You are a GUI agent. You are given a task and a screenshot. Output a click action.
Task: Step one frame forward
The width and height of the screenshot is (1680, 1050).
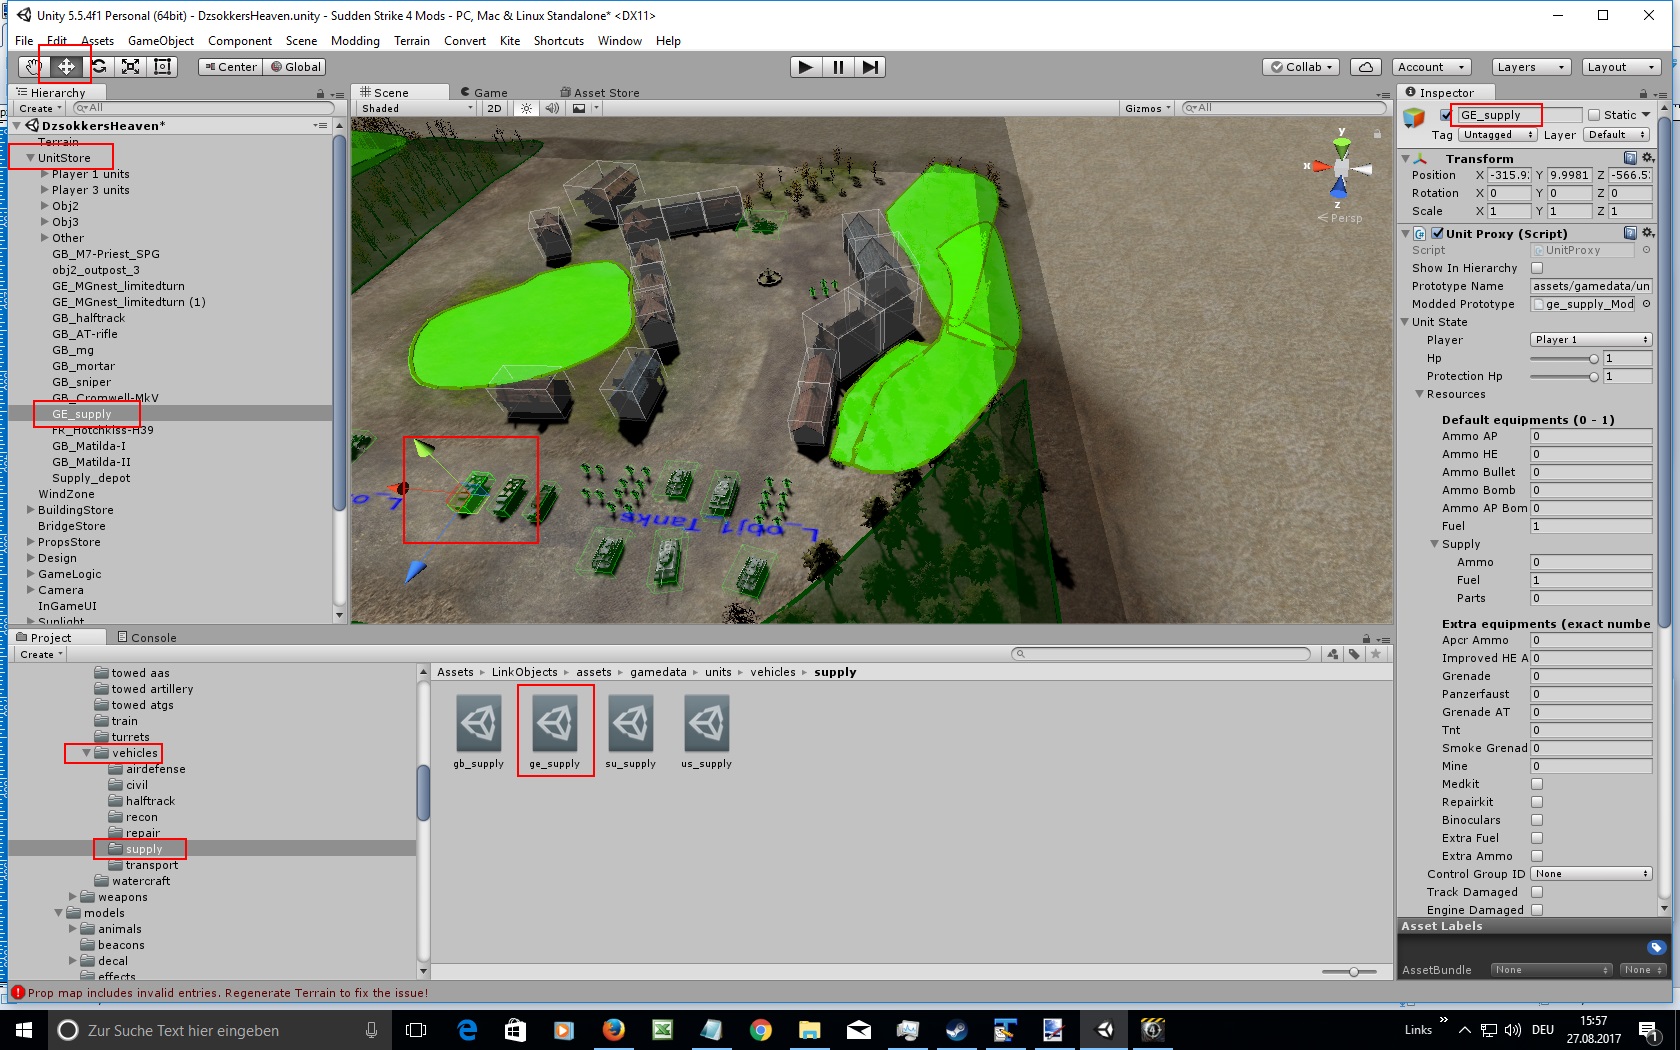tap(871, 67)
